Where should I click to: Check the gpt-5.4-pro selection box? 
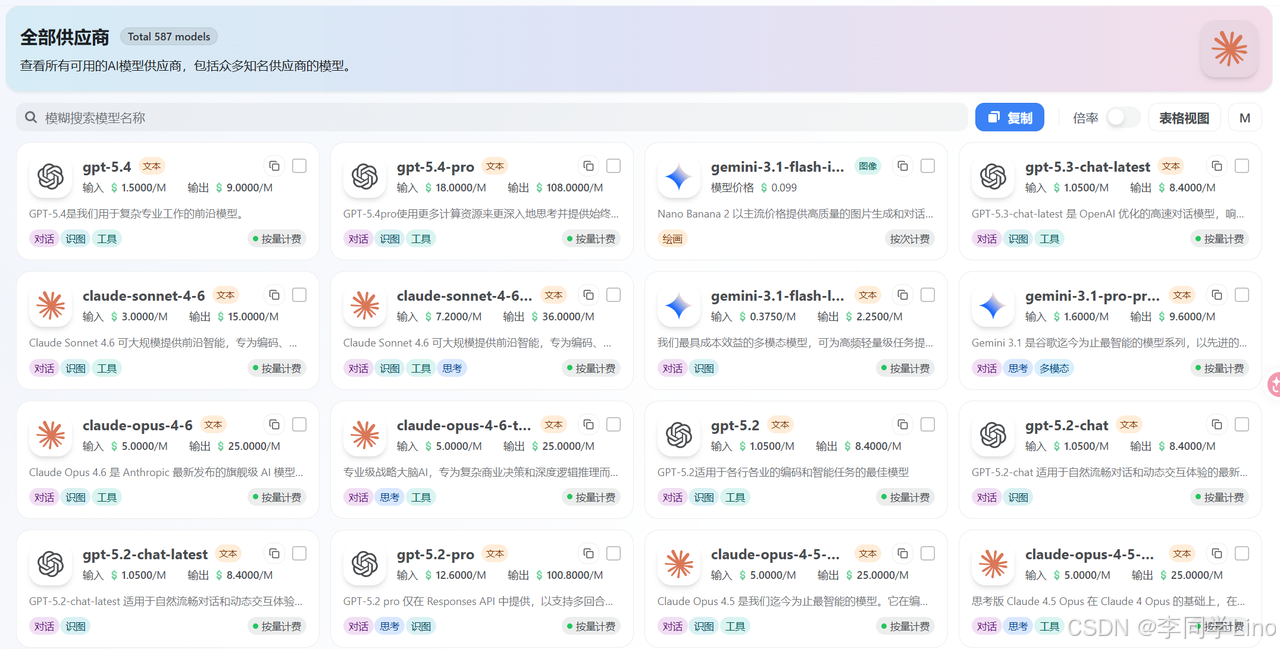pos(613,166)
